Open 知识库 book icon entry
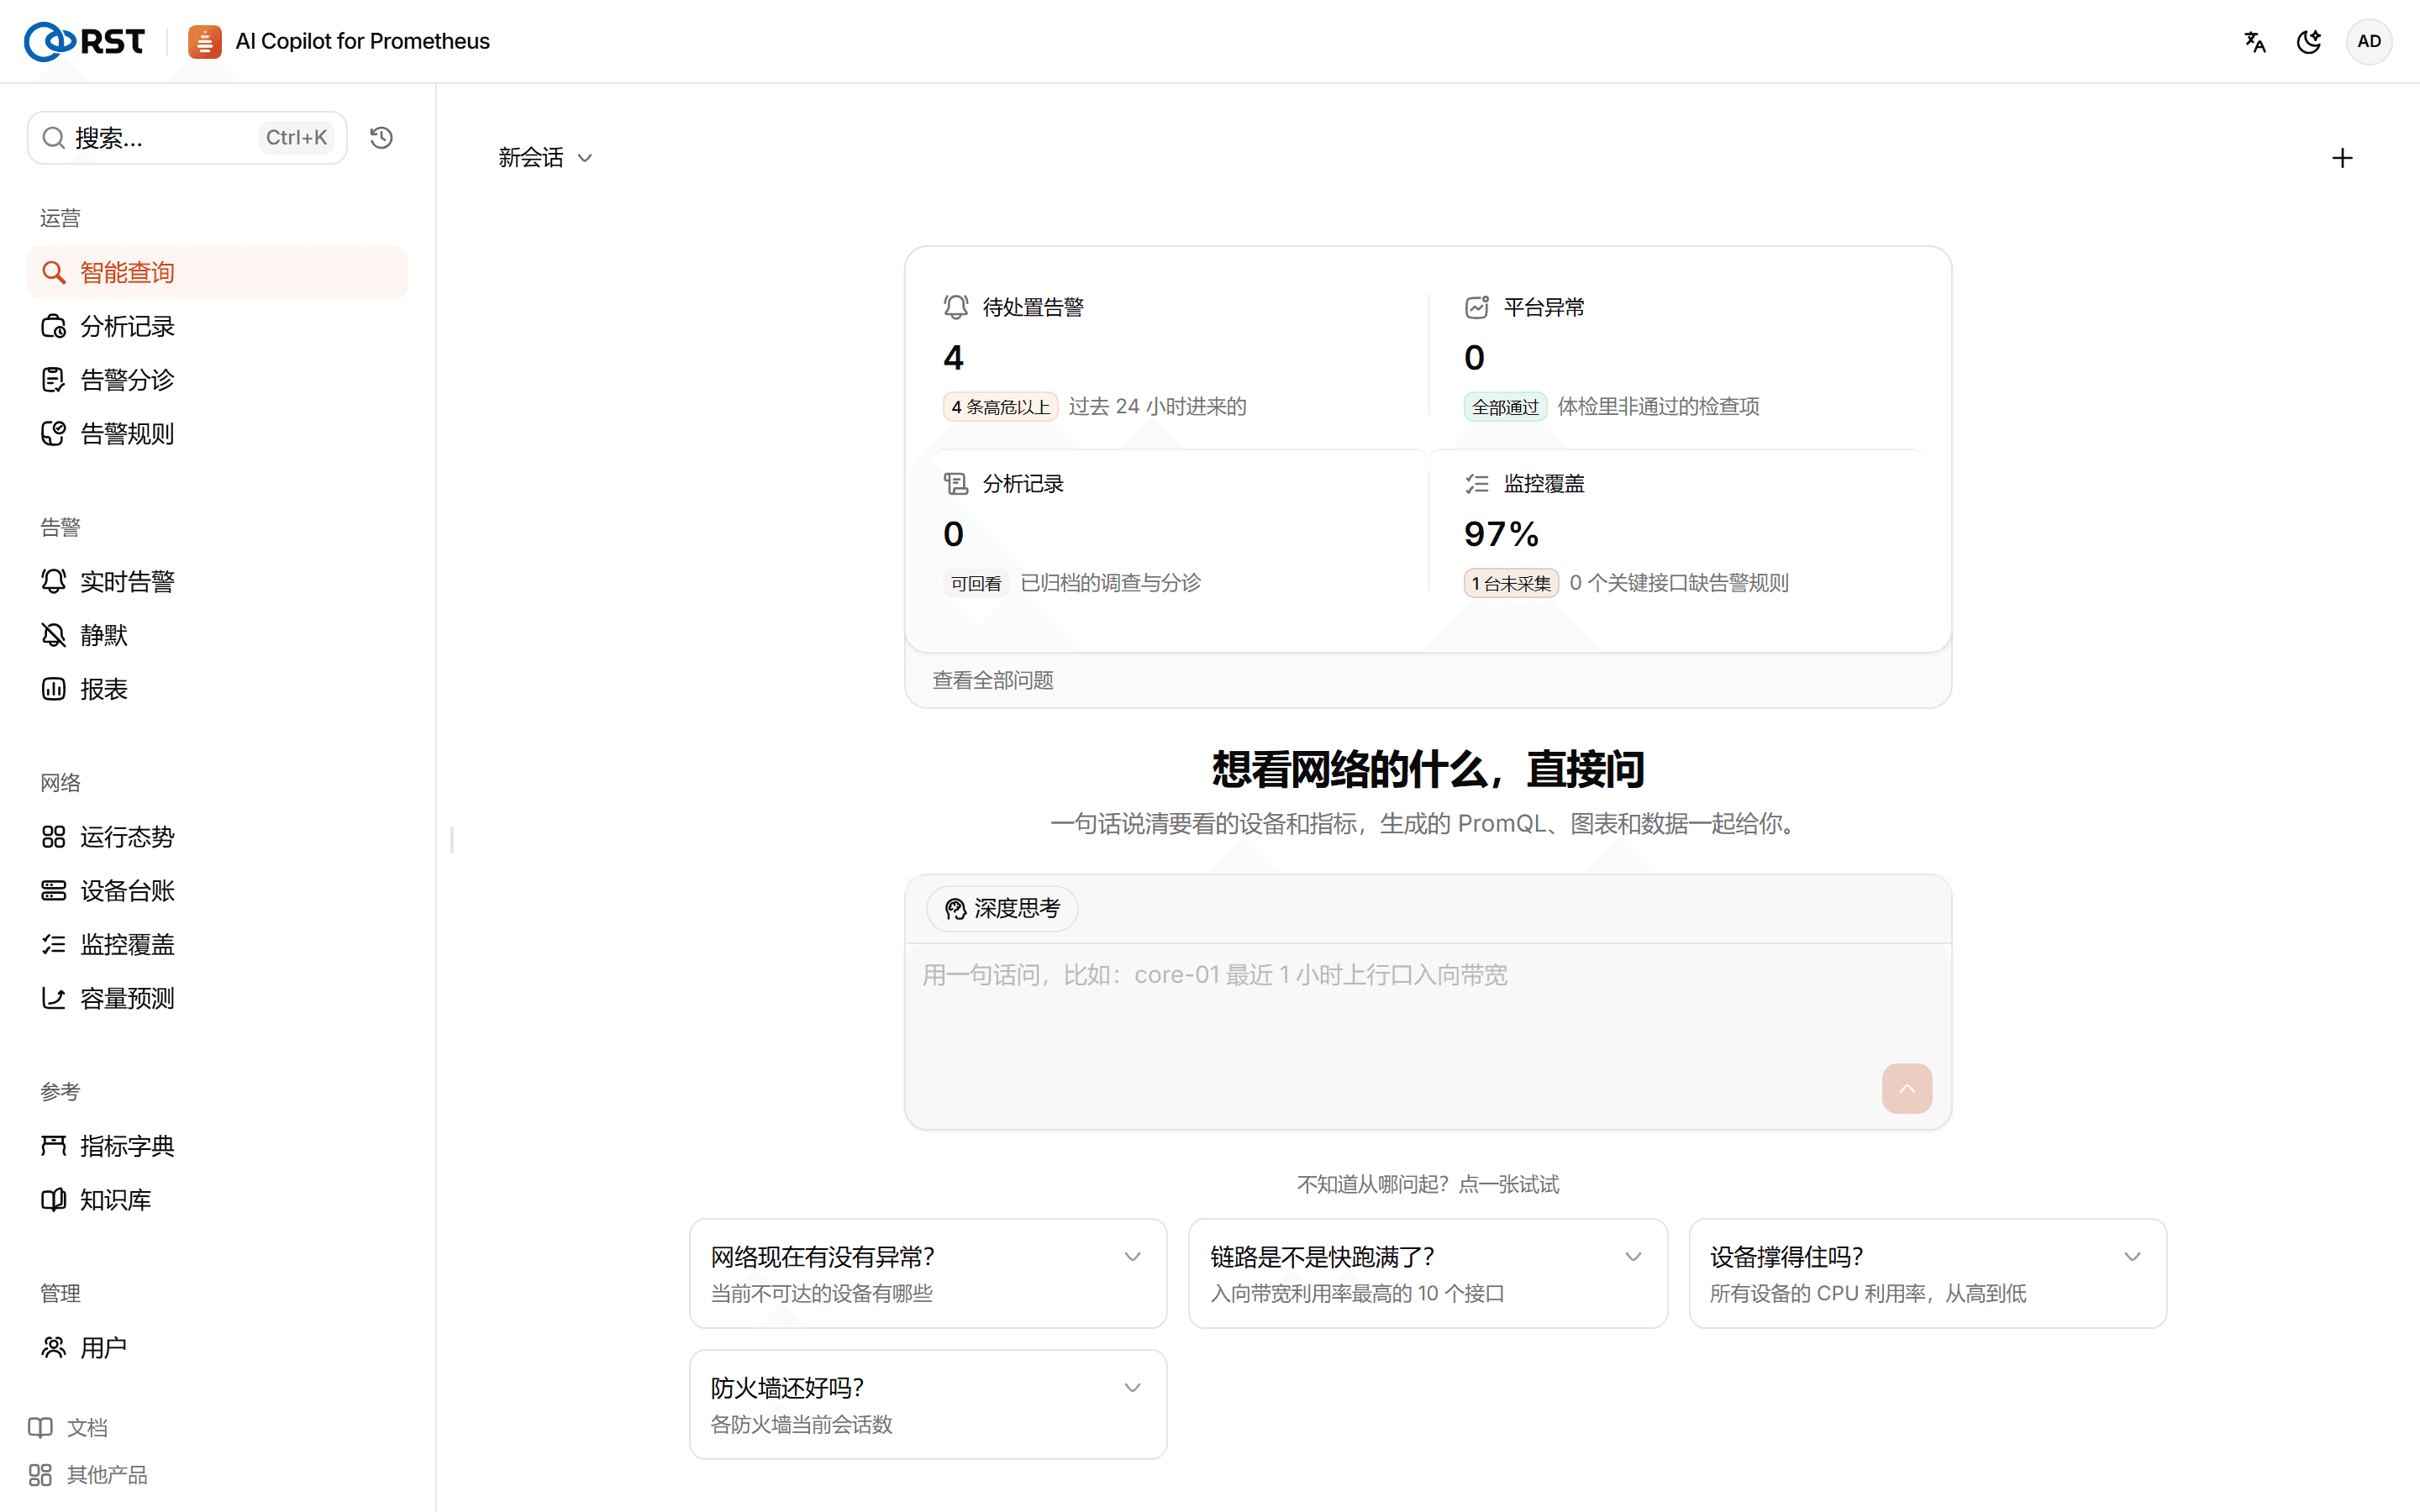The height and width of the screenshot is (1512, 2420). pos(217,1200)
